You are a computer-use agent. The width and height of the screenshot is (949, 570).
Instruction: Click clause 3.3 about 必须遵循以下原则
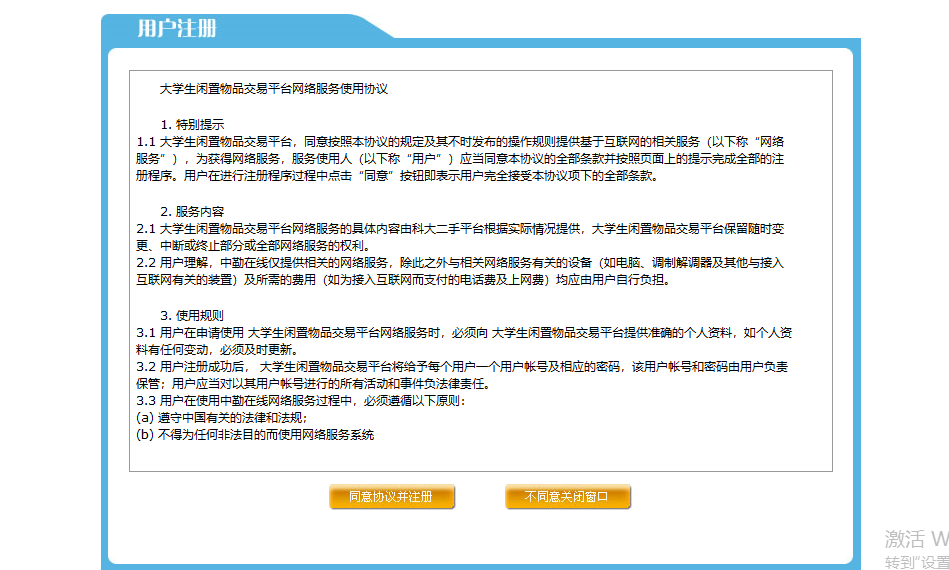301,401
